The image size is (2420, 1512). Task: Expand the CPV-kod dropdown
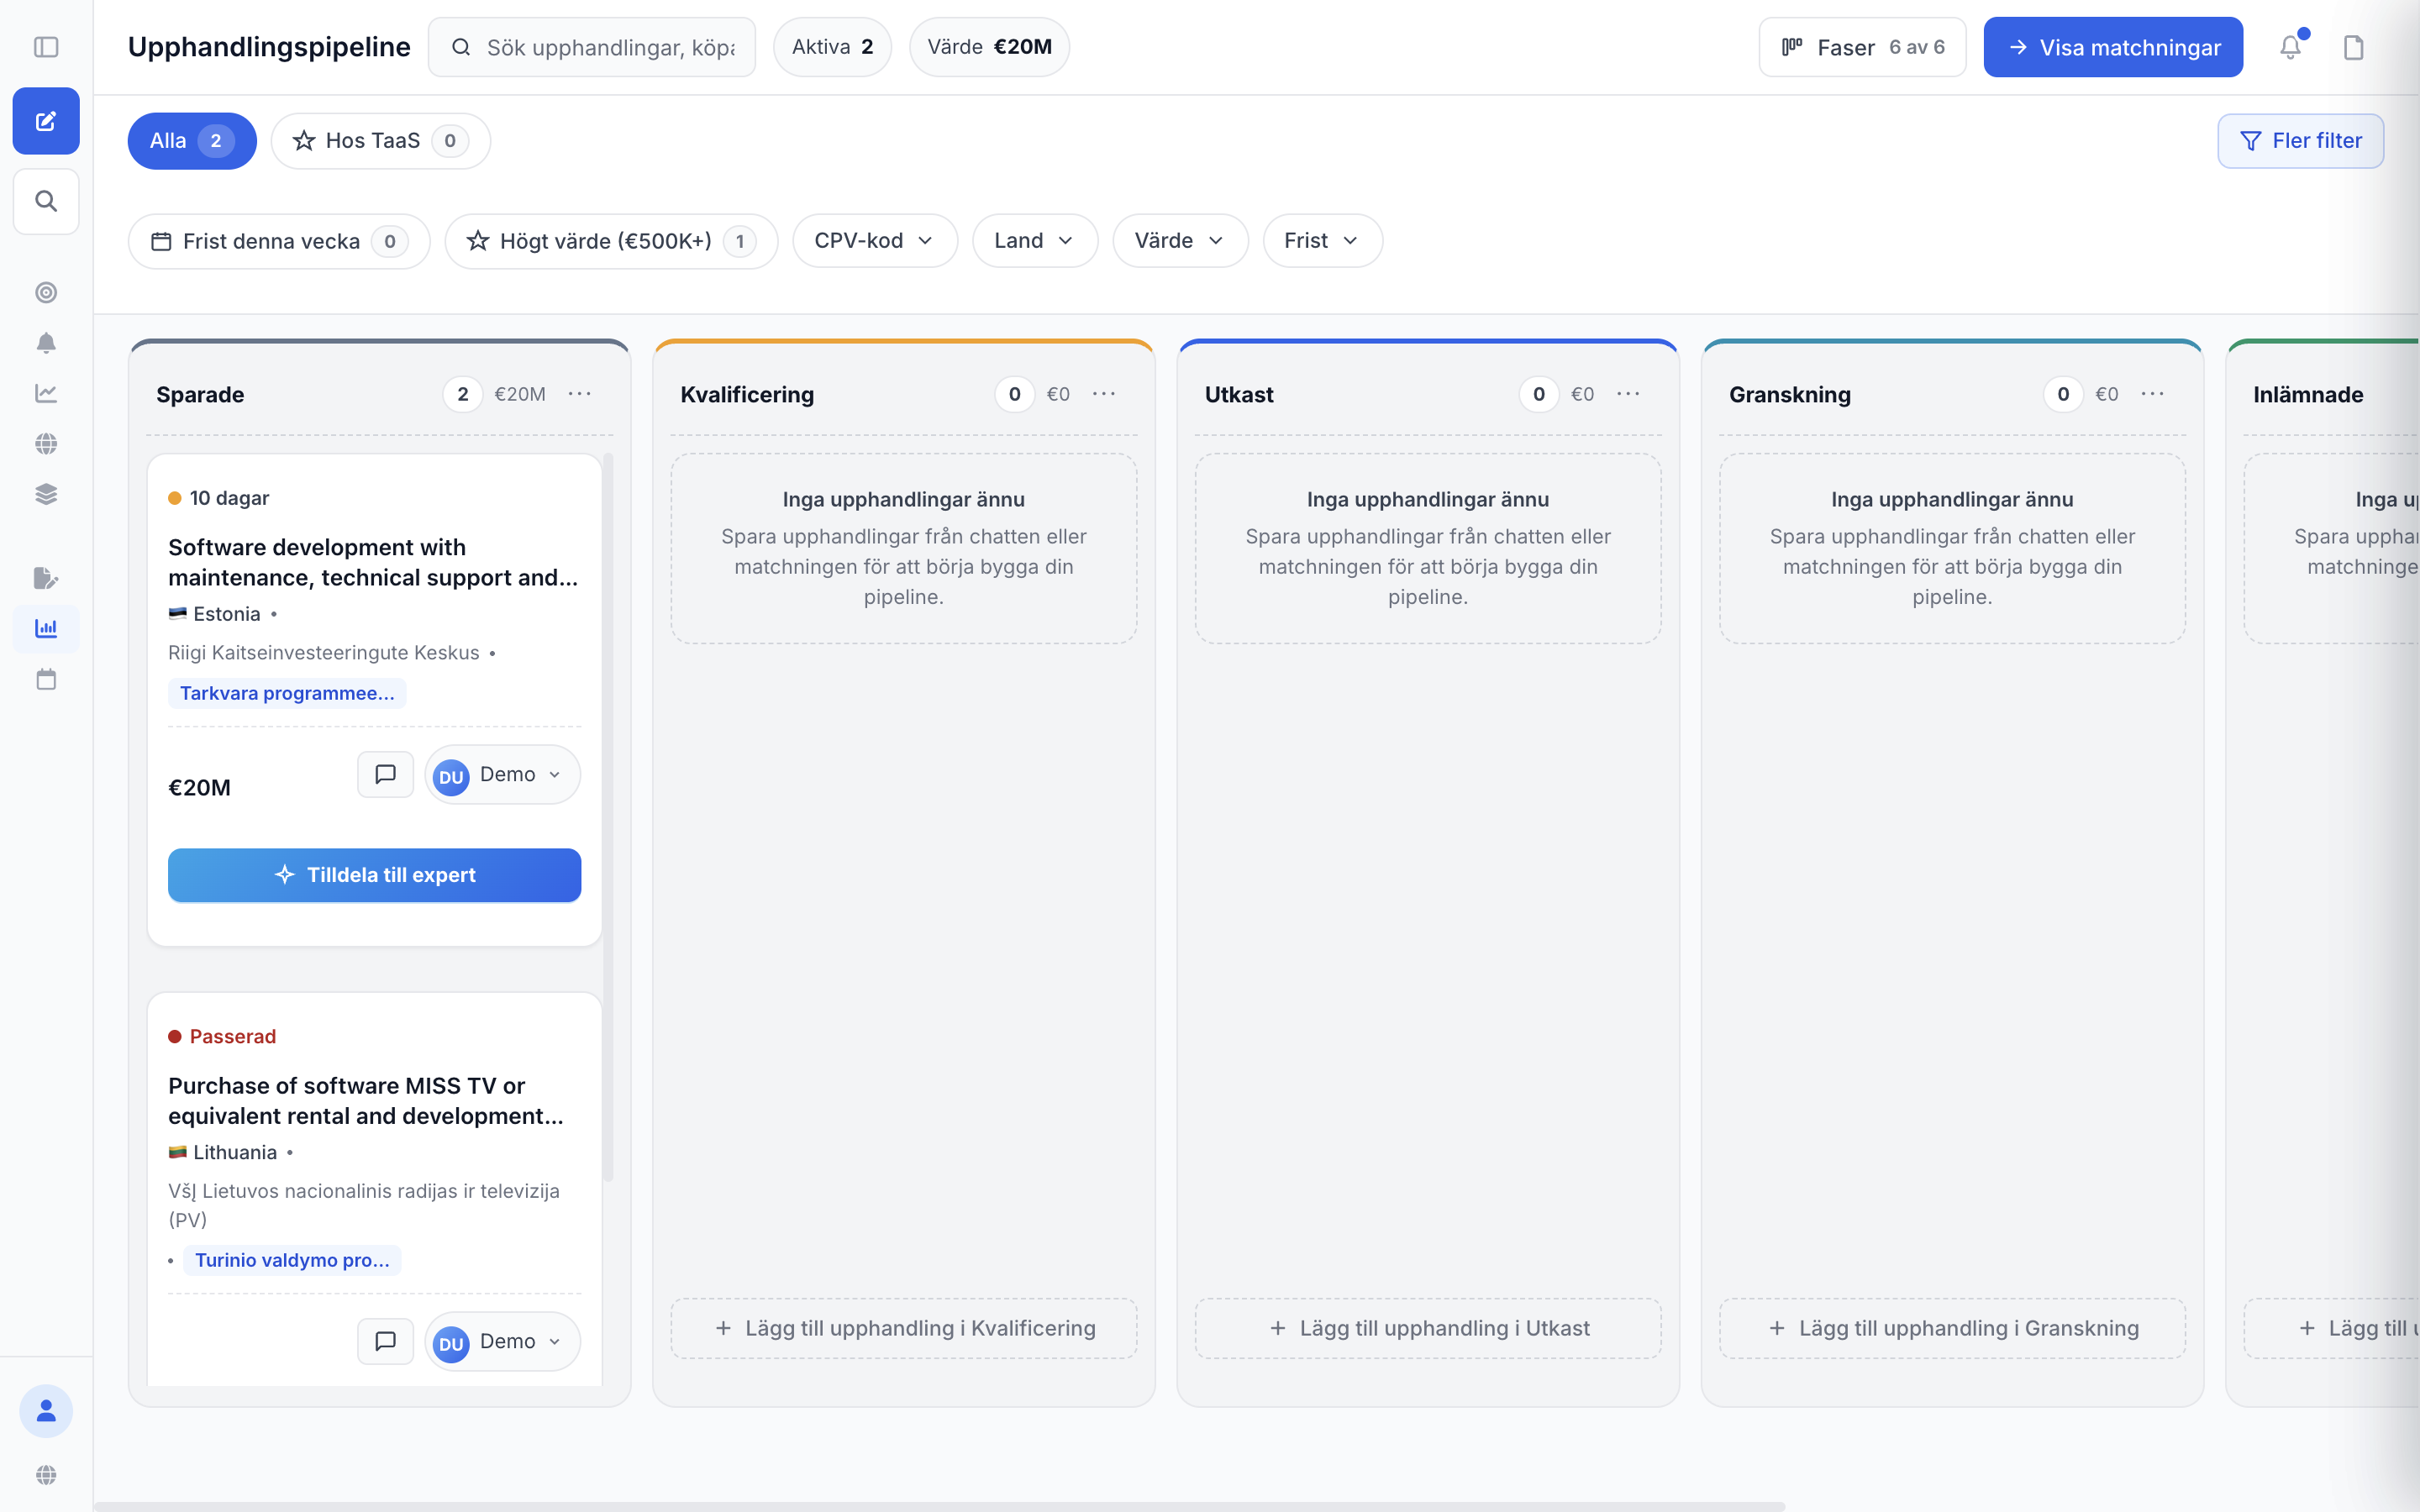875,240
